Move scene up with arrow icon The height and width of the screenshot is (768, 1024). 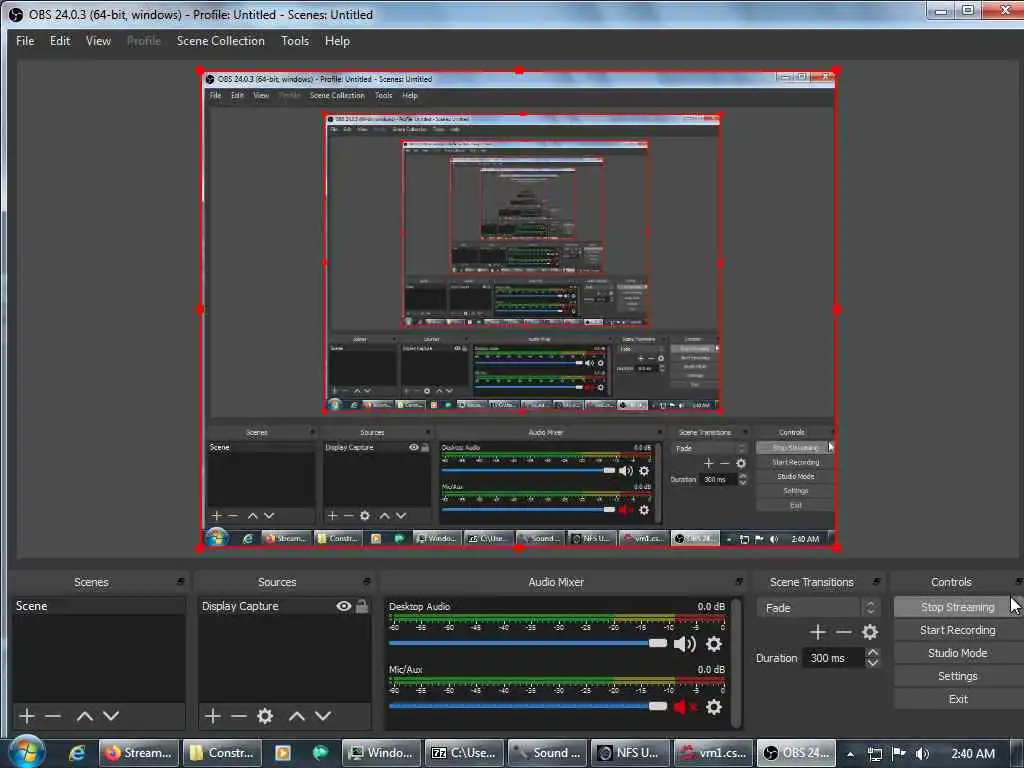click(x=84, y=716)
